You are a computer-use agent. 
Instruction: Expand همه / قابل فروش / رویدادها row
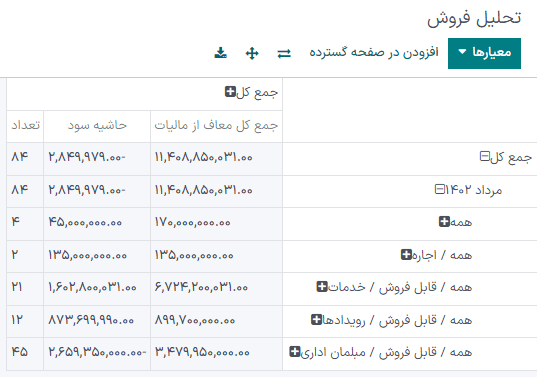(x=391, y=320)
